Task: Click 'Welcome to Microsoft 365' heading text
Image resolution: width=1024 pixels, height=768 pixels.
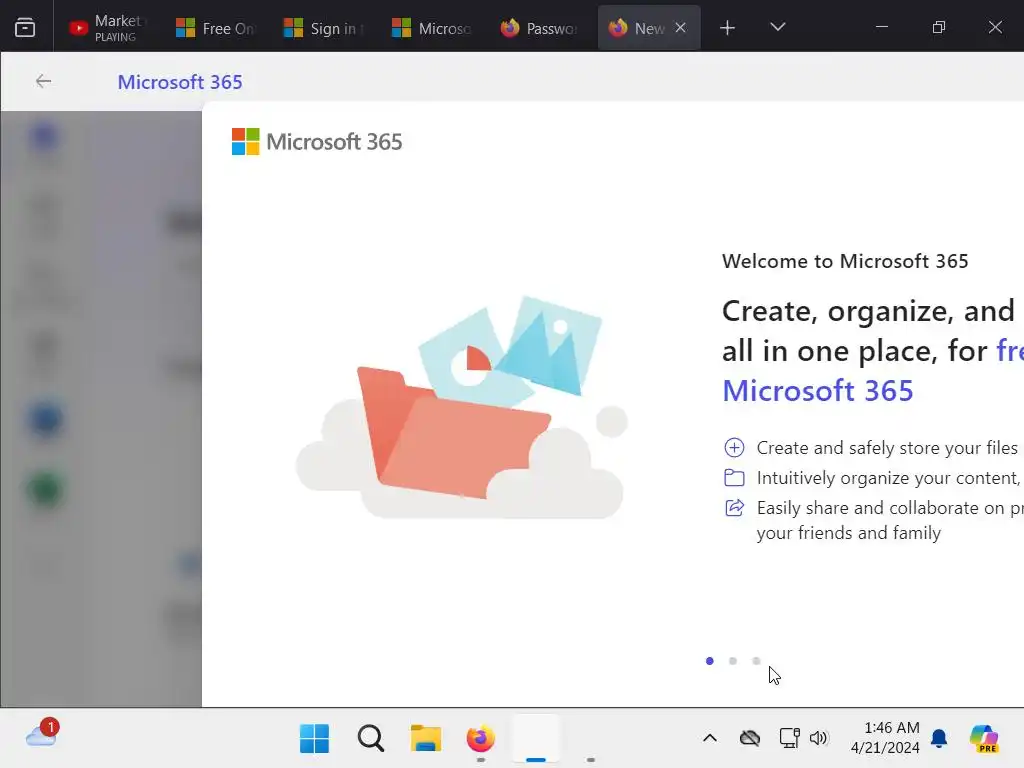Action: (x=845, y=261)
